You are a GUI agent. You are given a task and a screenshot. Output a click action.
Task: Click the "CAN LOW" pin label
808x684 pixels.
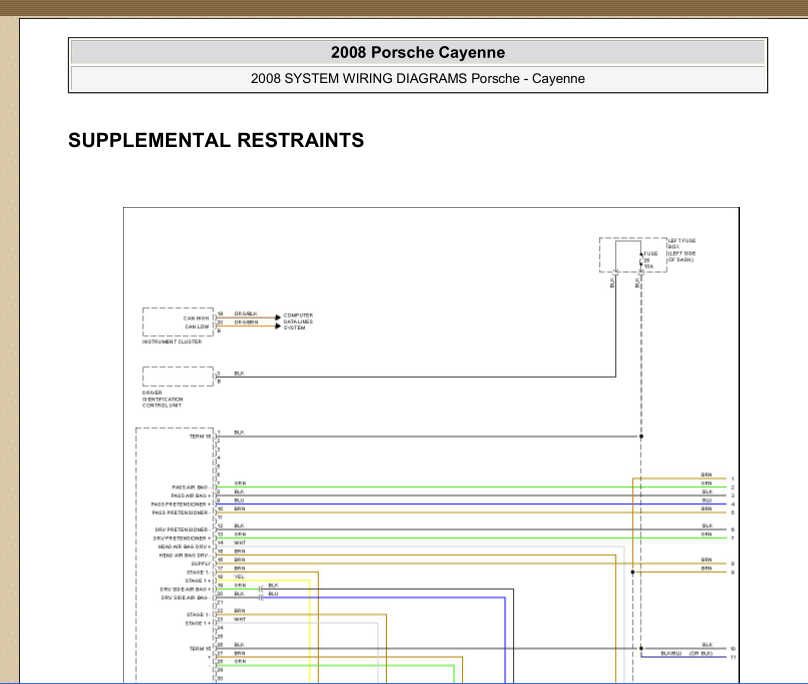coord(197,327)
